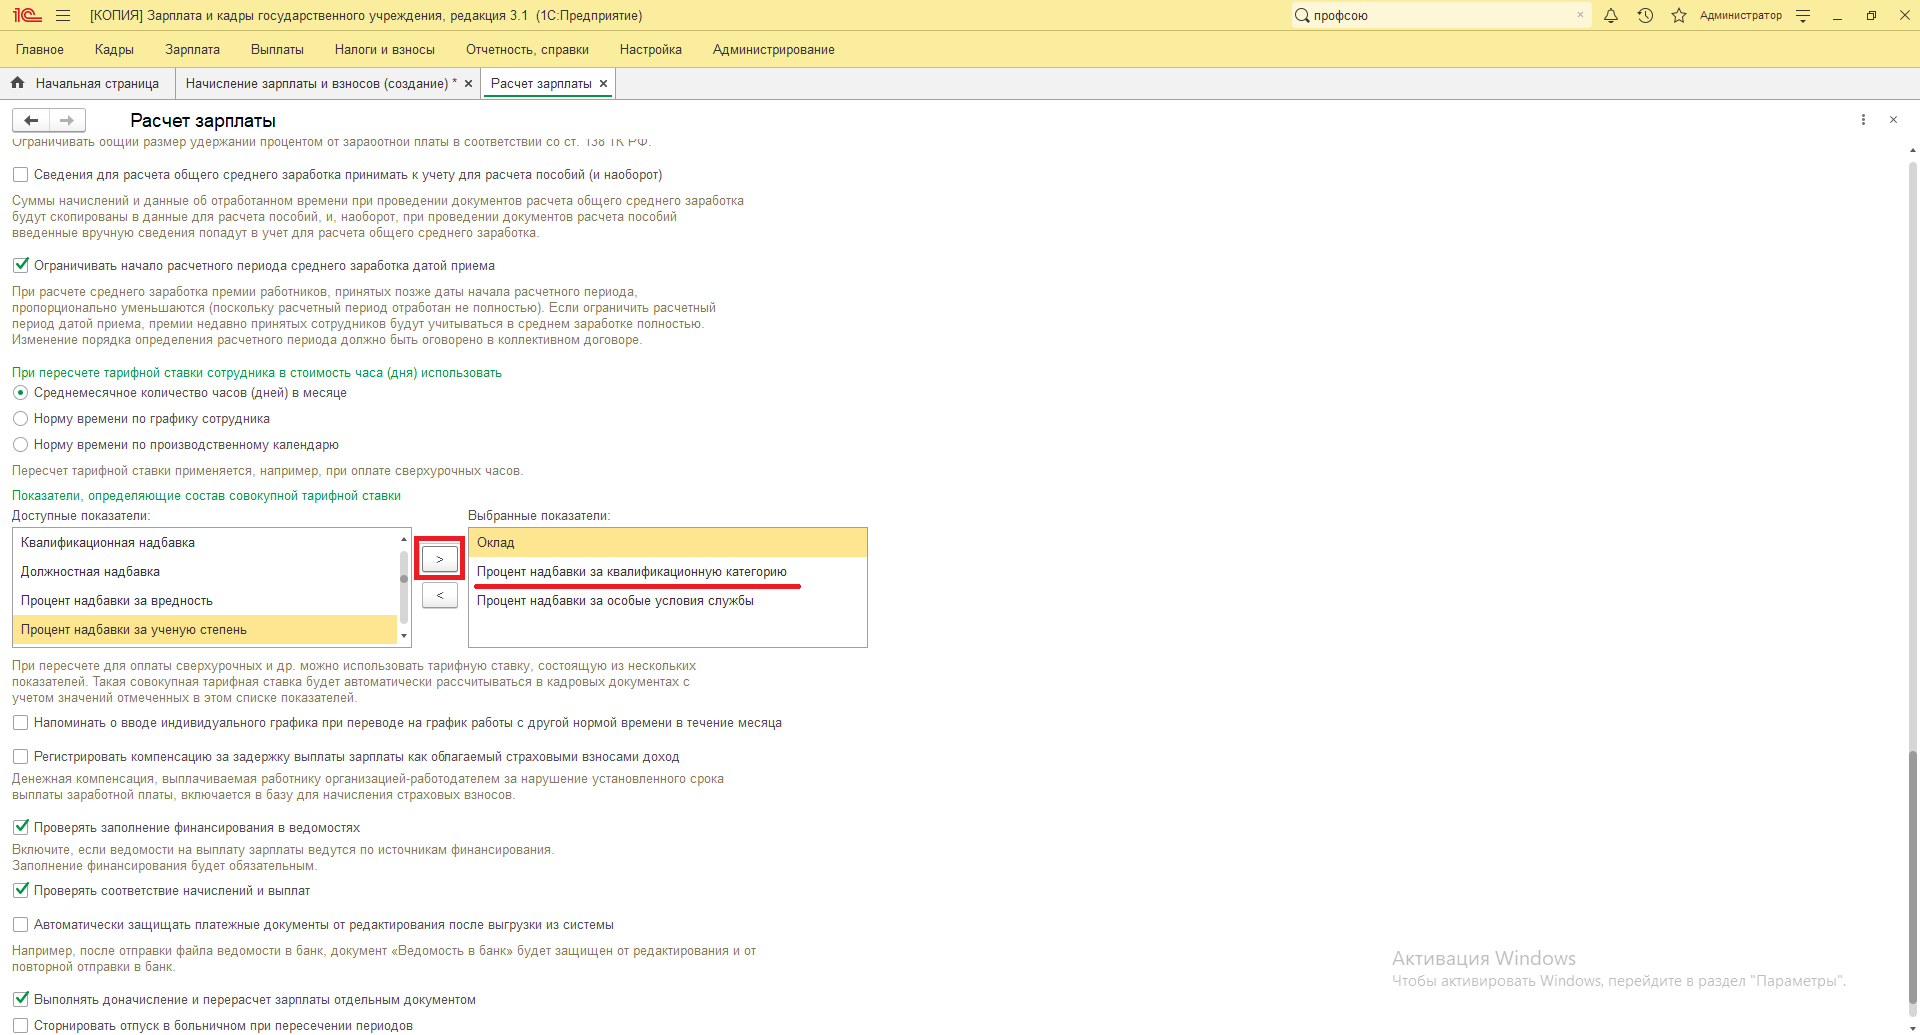Click the Администратор user name
This screenshot has height=1035, width=1920.
tap(1740, 16)
